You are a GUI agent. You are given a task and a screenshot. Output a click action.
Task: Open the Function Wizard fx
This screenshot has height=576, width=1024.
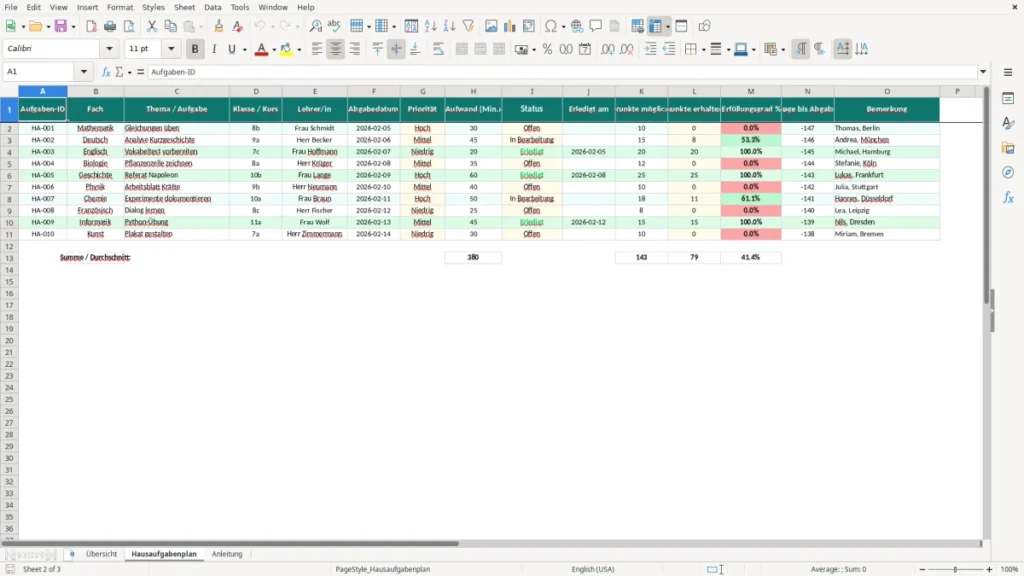click(x=106, y=72)
